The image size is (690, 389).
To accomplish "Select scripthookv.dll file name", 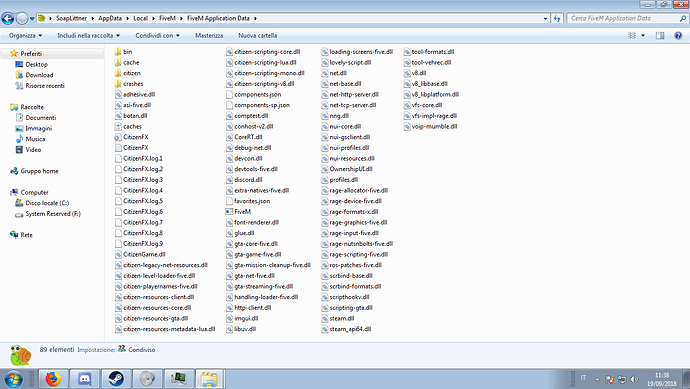I will point(349,297).
